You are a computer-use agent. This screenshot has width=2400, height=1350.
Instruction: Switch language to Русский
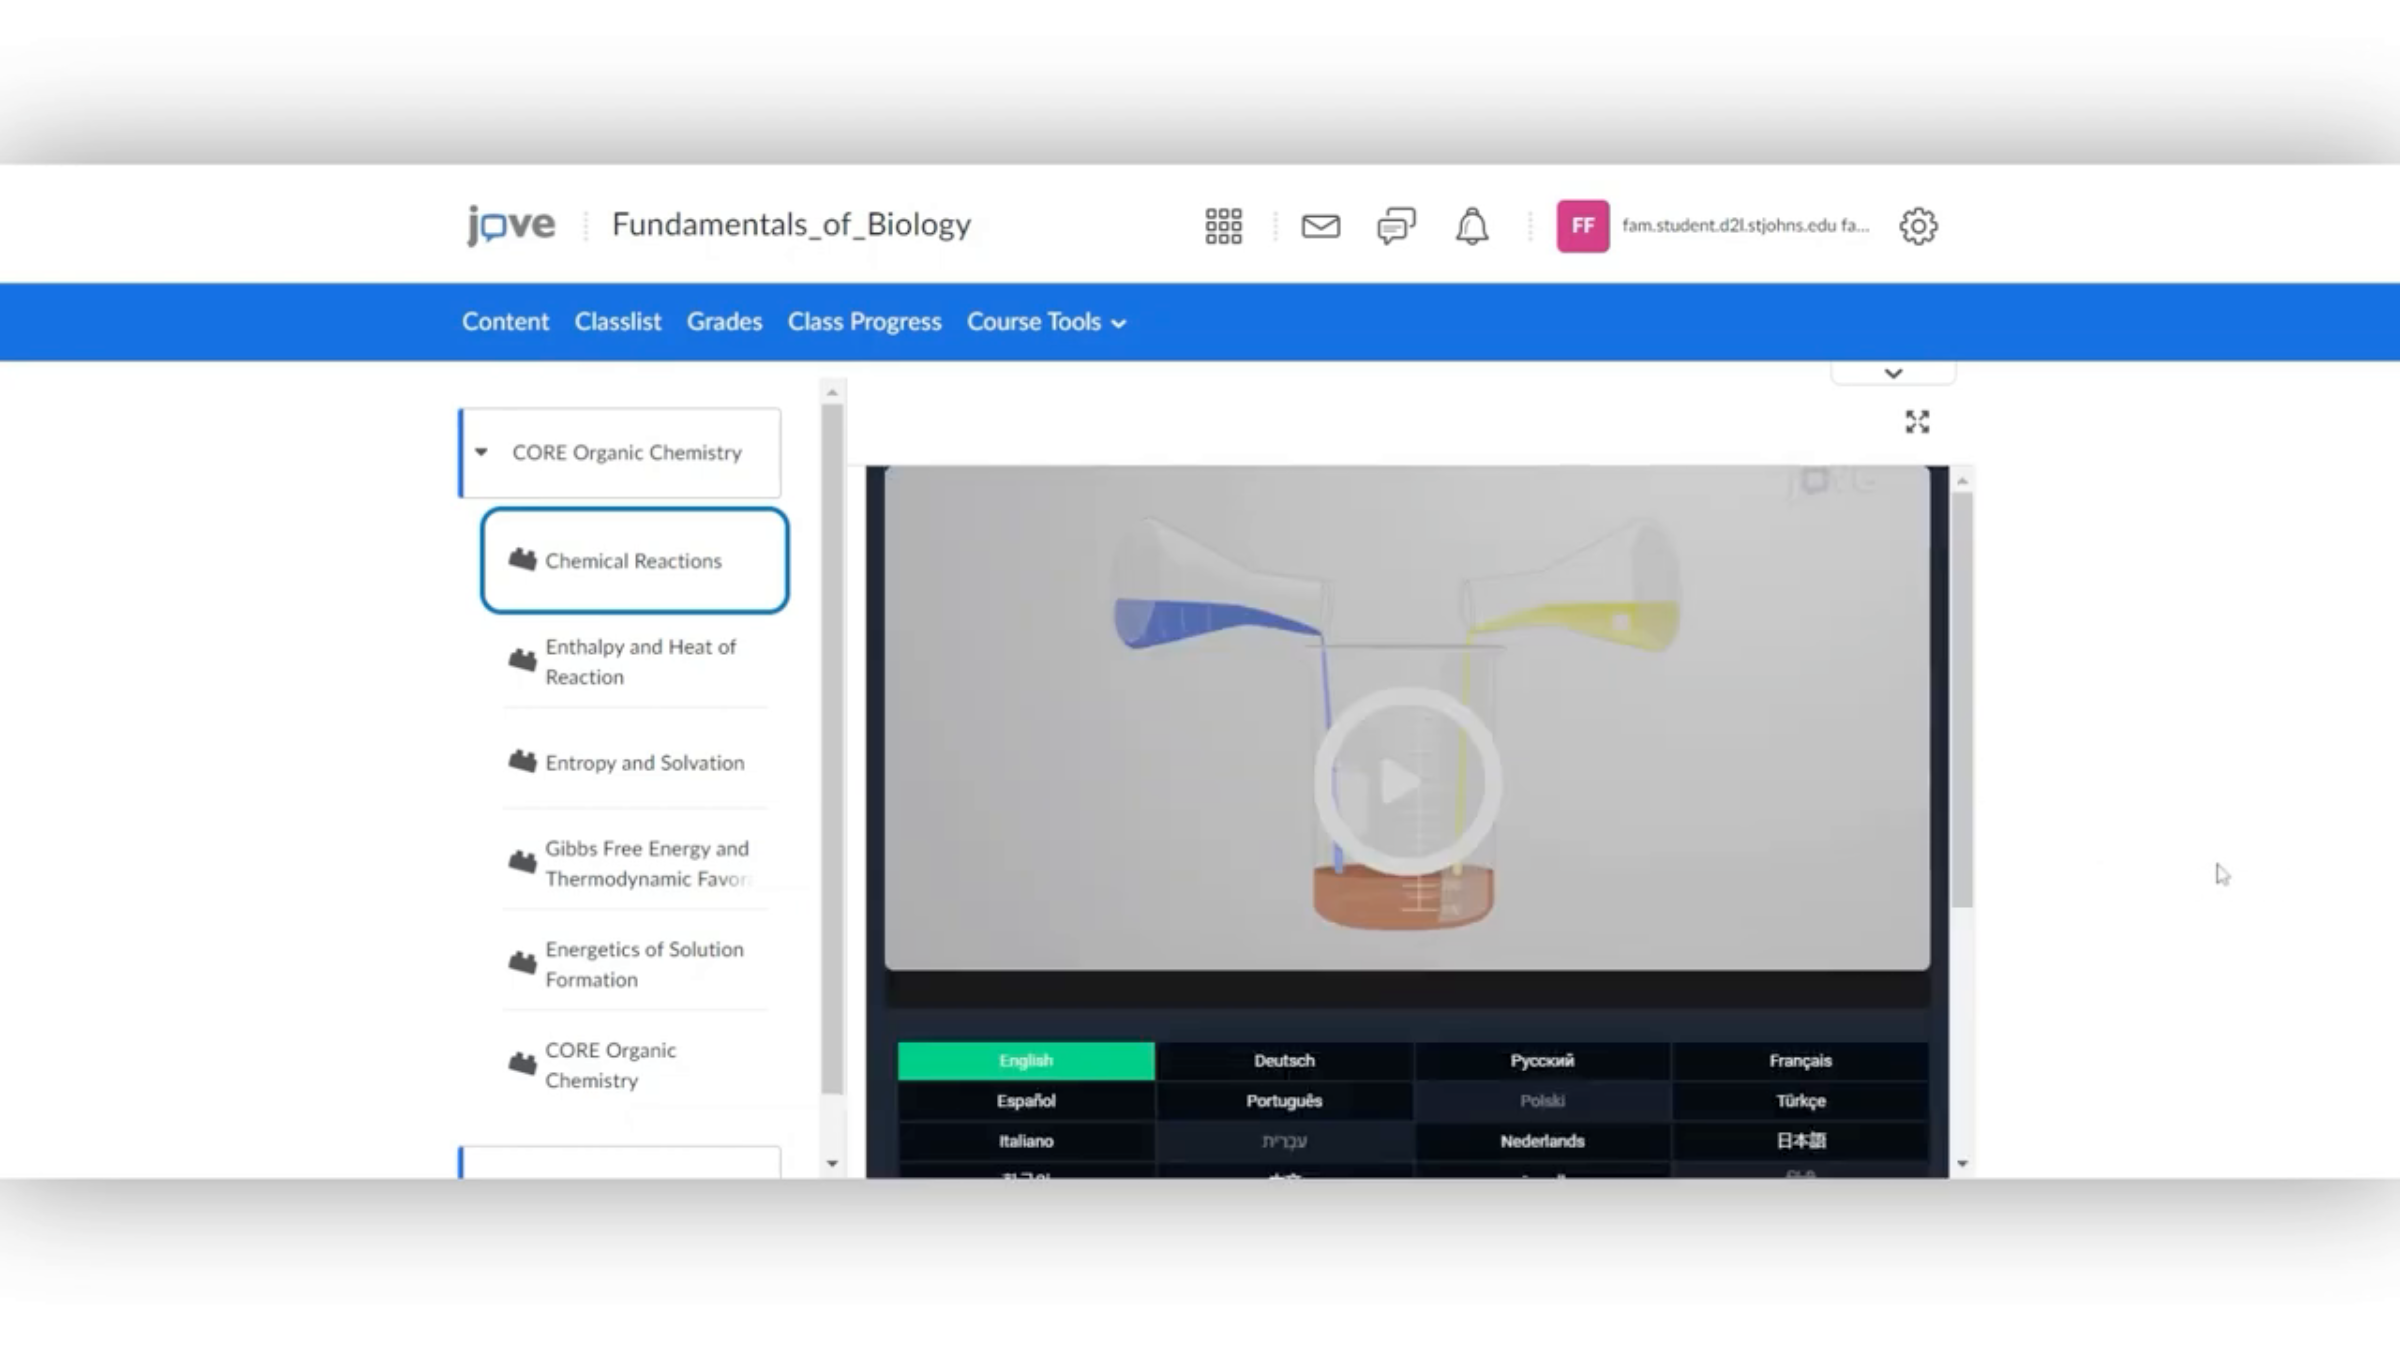[x=1542, y=1061]
